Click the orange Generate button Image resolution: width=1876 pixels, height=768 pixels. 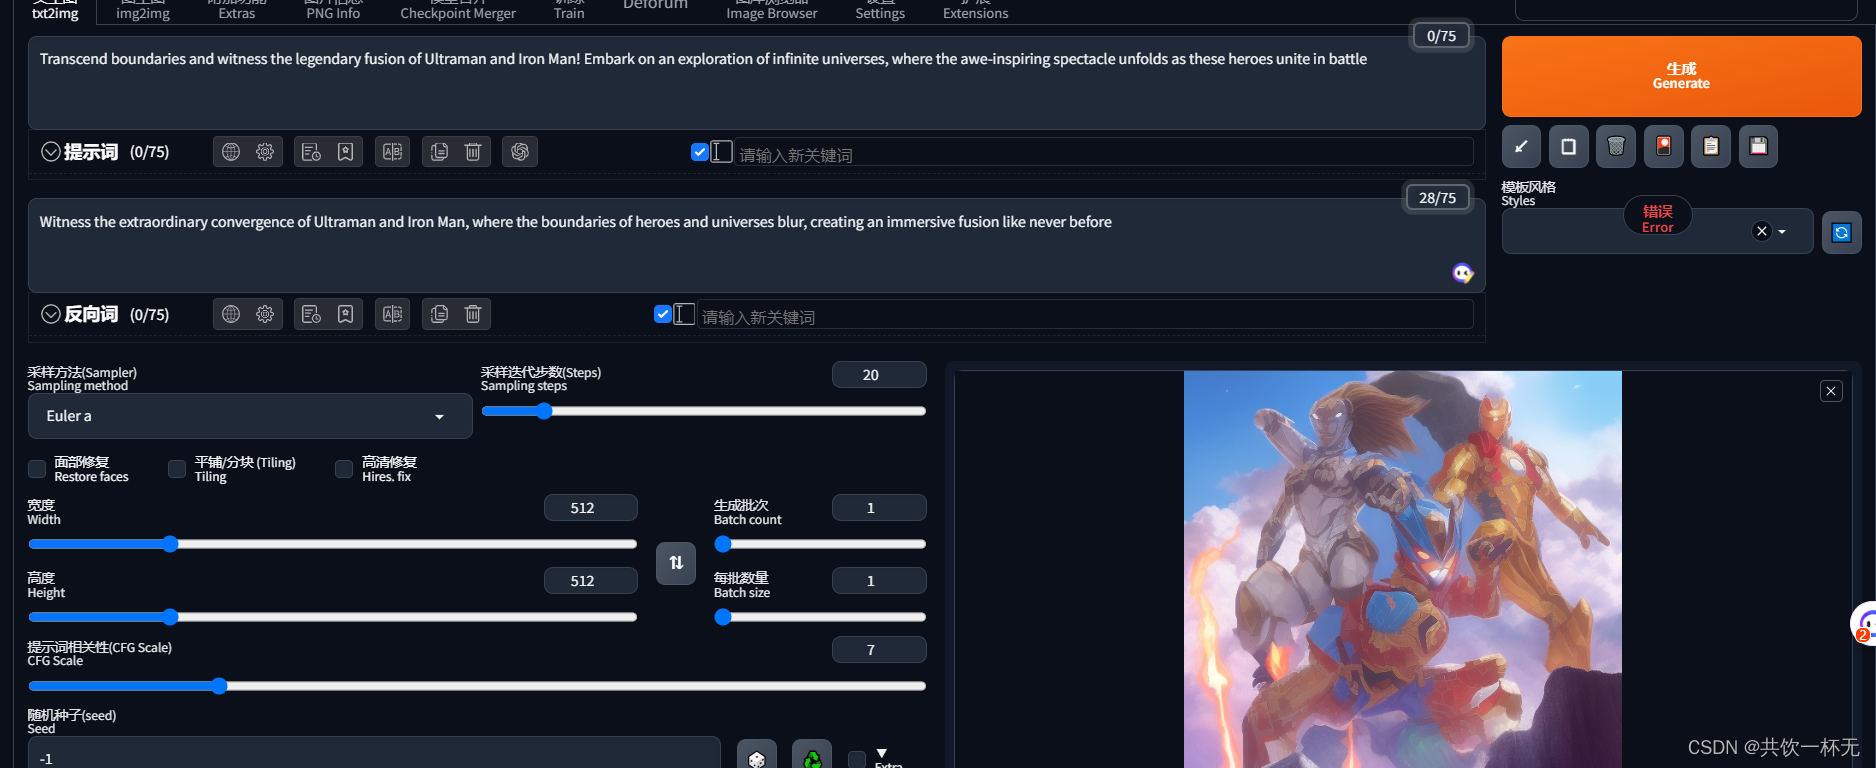coord(1681,77)
